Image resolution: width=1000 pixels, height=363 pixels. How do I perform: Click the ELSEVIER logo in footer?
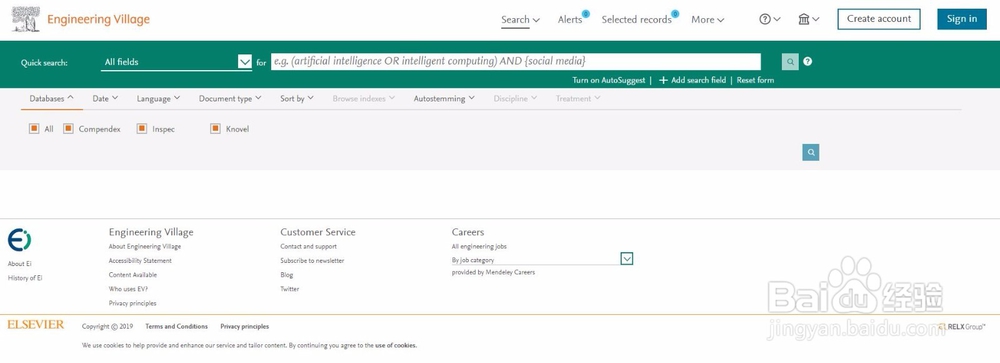click(36, 325)
